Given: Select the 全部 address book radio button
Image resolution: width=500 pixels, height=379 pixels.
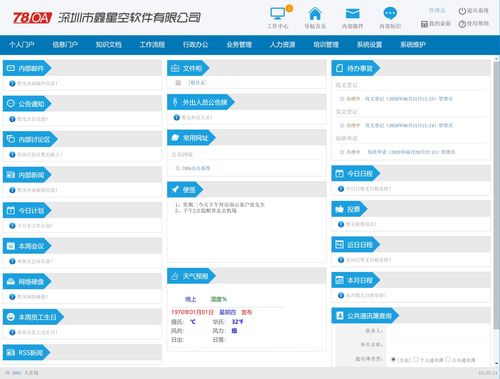Looking at the screenshot, I should pyautogui.click(x=393, y=359).
